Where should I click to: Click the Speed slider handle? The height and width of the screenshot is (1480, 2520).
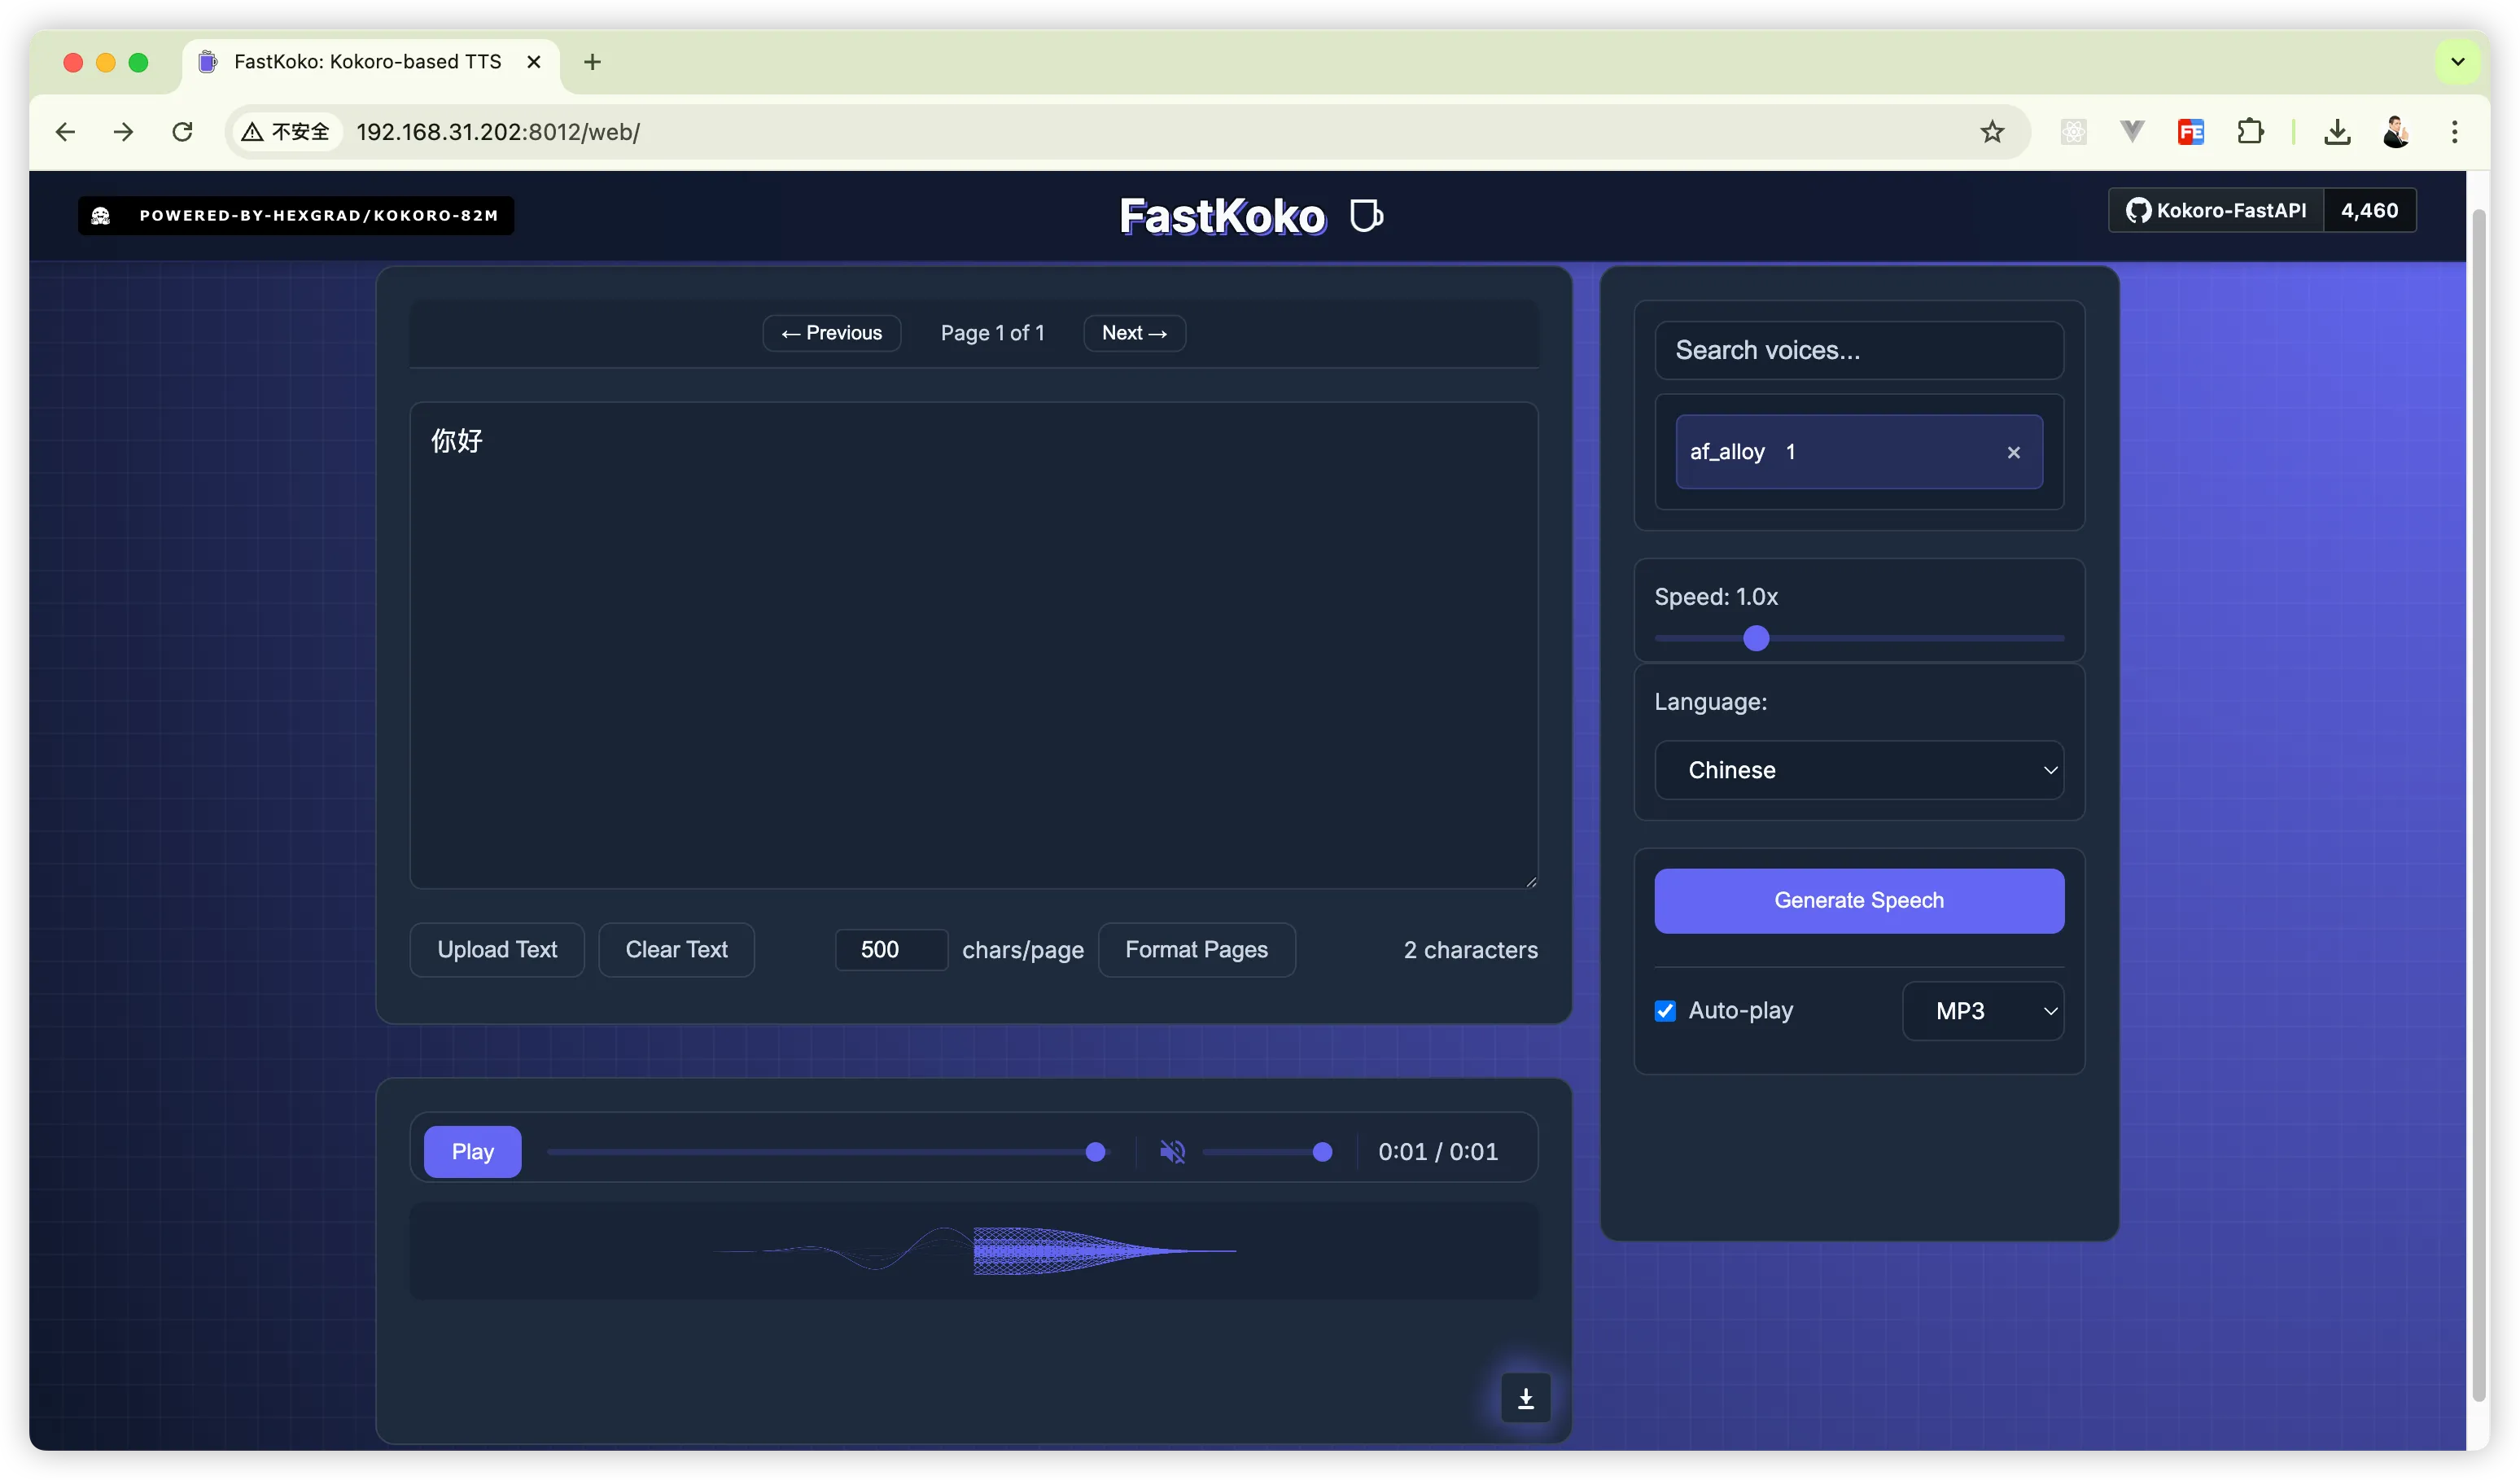tap(1756, 638)
